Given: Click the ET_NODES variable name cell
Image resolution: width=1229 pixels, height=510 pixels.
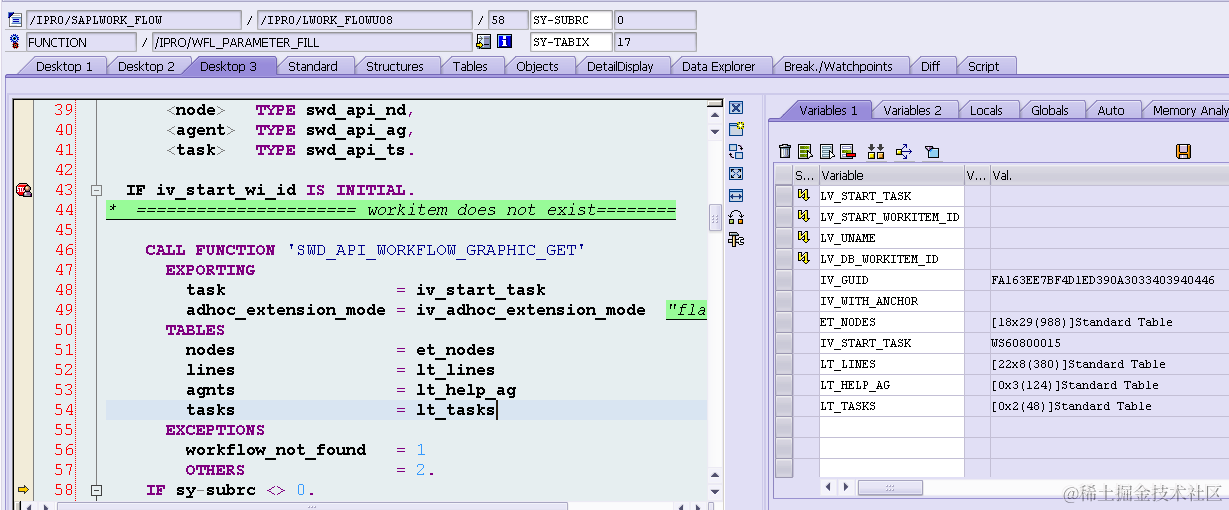Looking at the screenshot, I should tap(891, 322).
